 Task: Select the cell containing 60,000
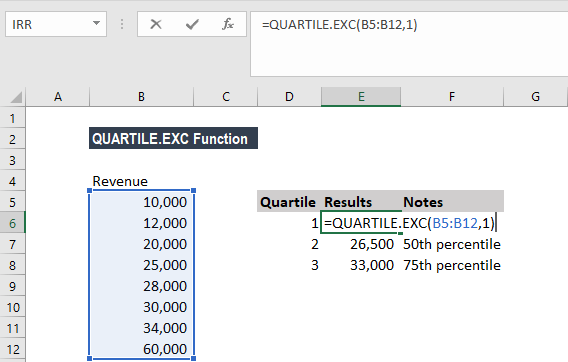pos(141,349)
